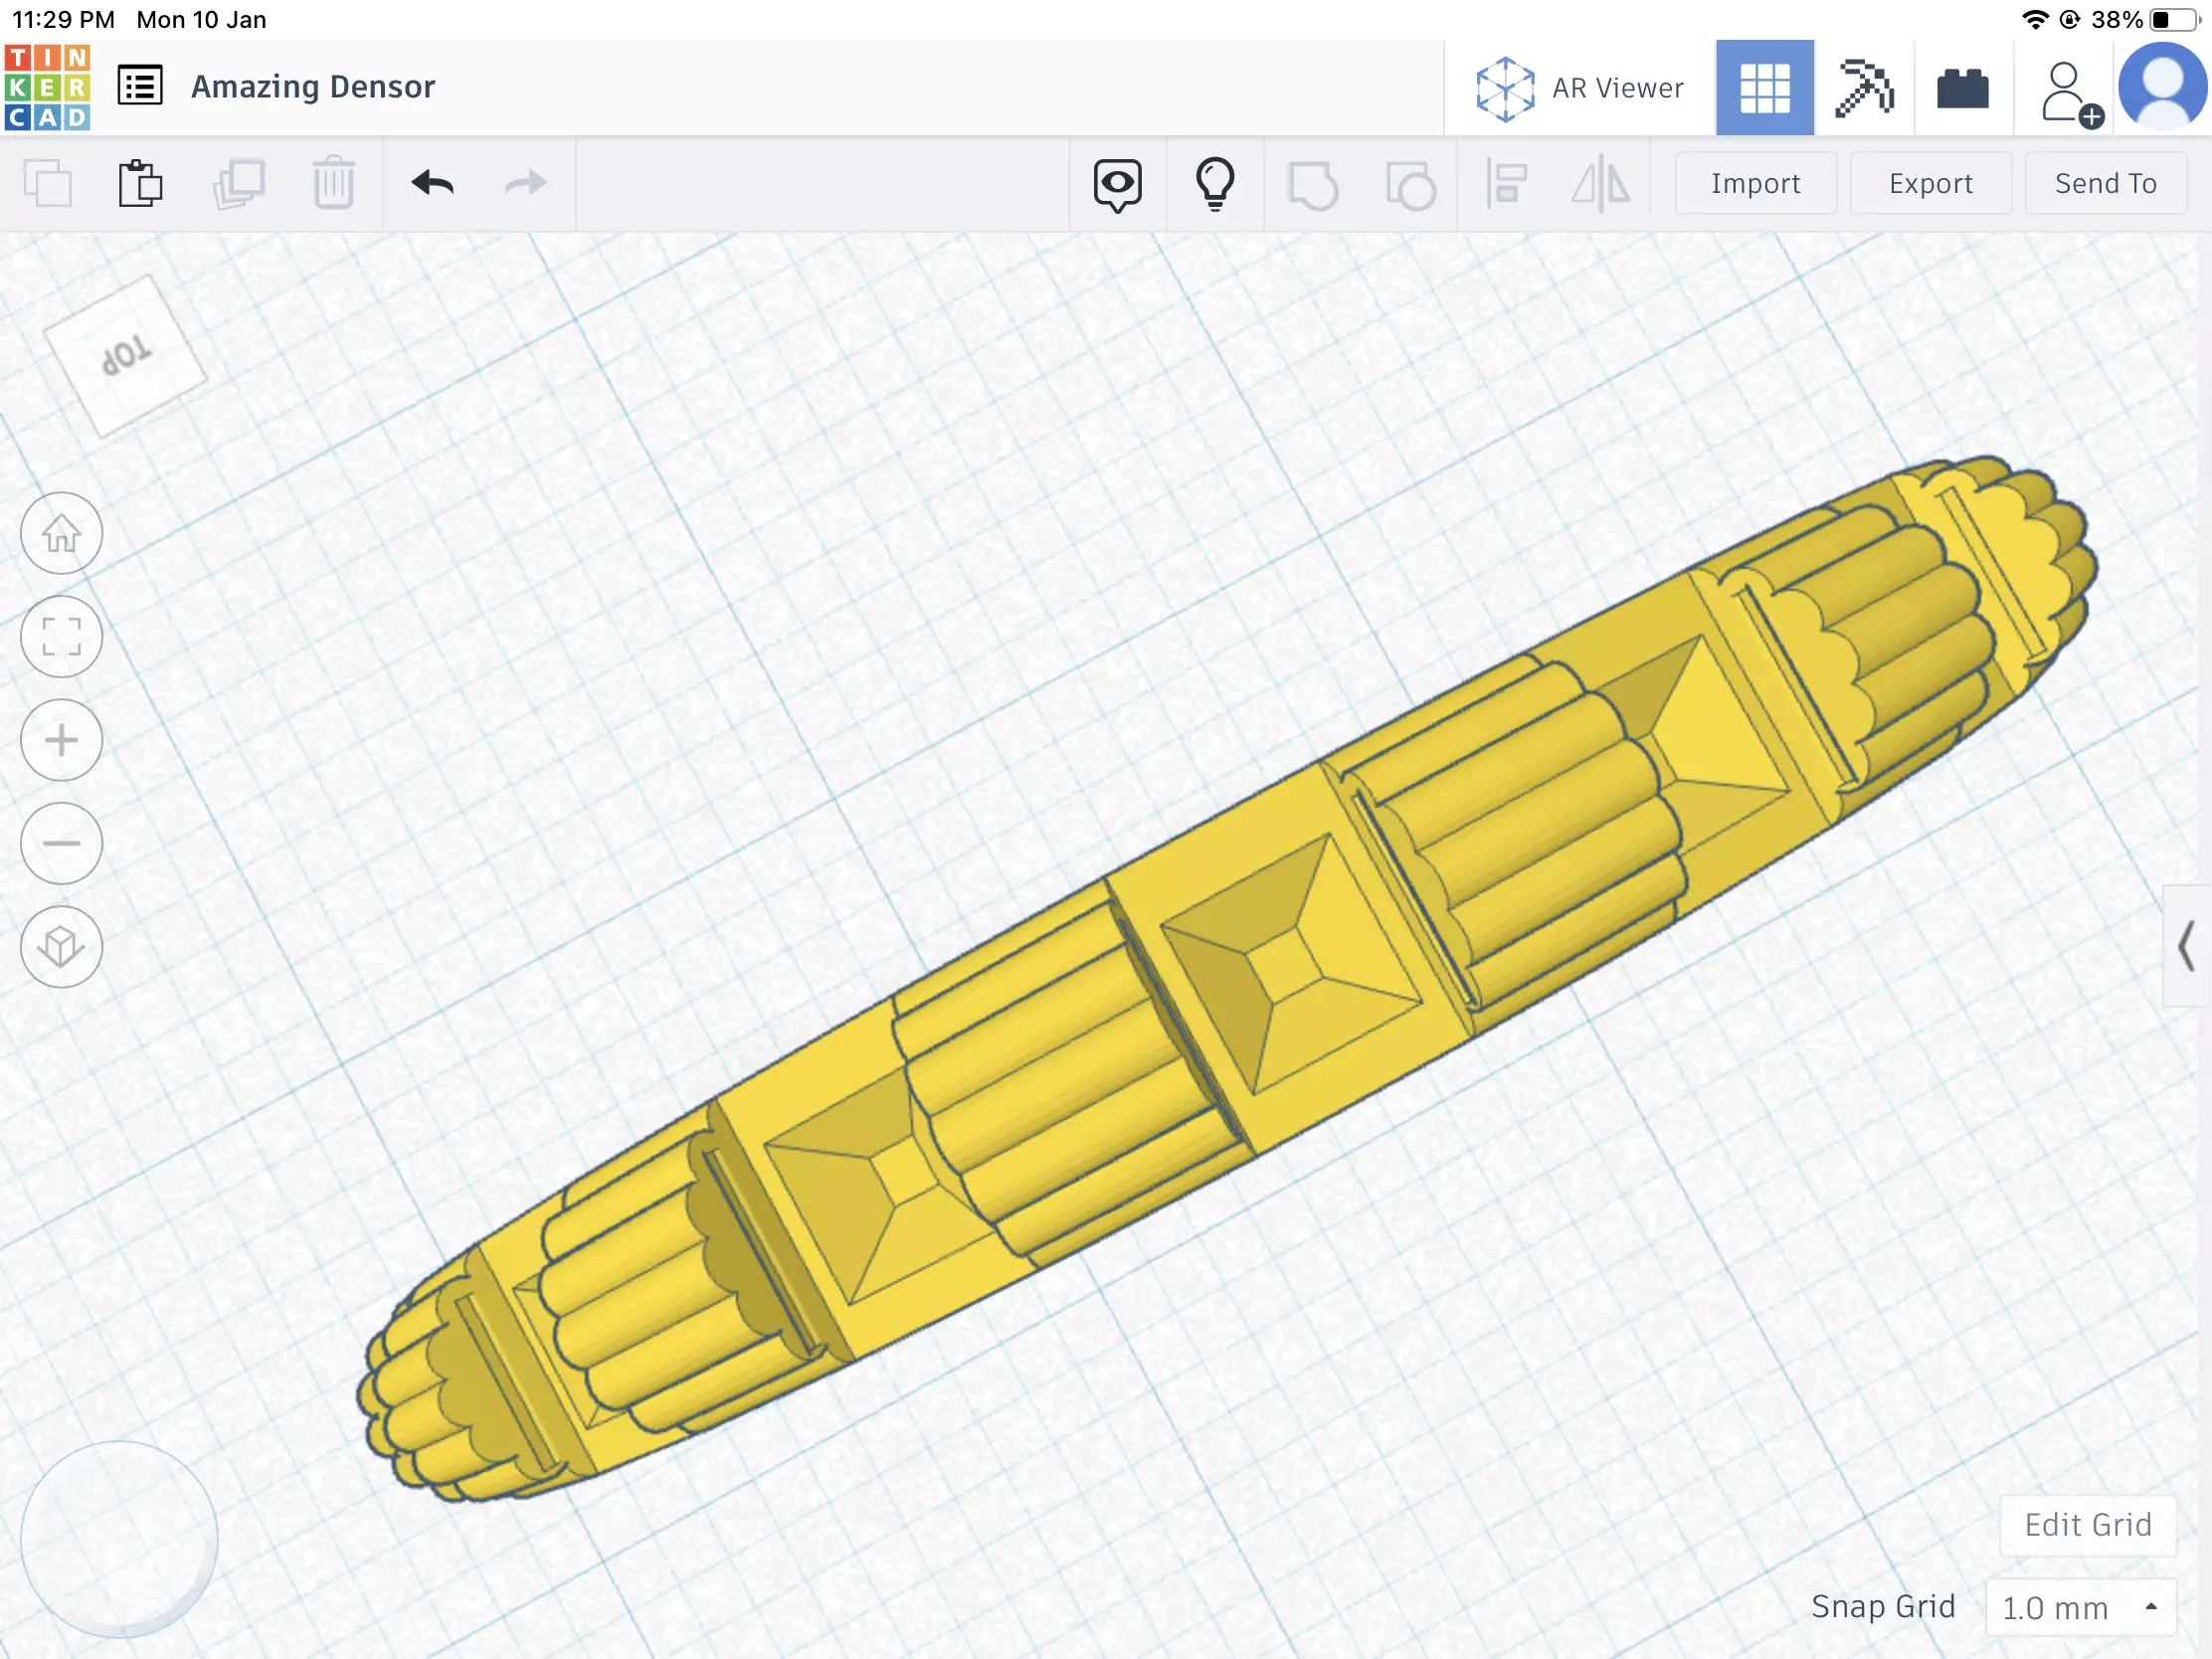Open the user profile avatar
2212x1659 pixels.
coord(2162,87)
